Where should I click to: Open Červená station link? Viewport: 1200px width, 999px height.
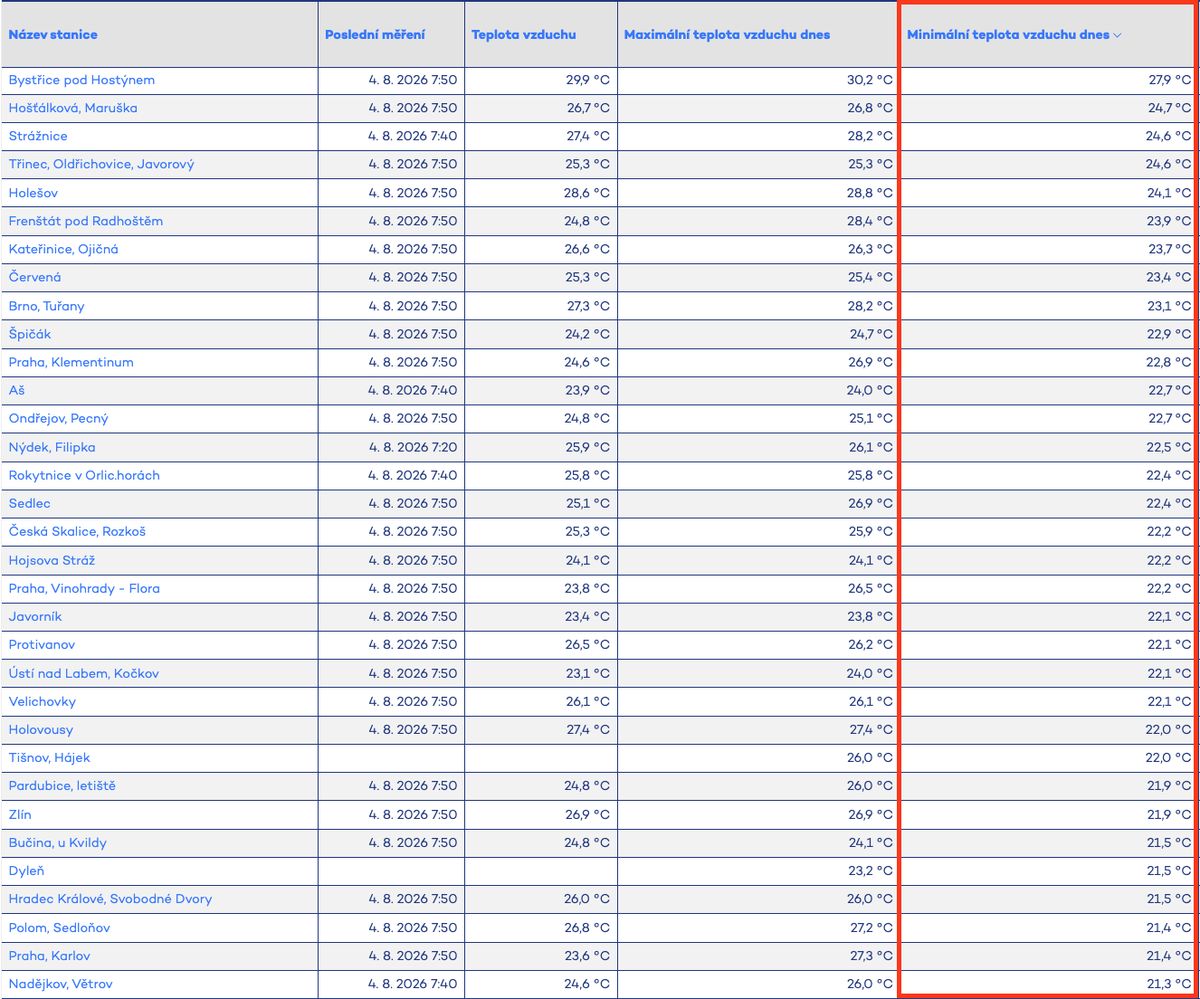click(35, 277)
